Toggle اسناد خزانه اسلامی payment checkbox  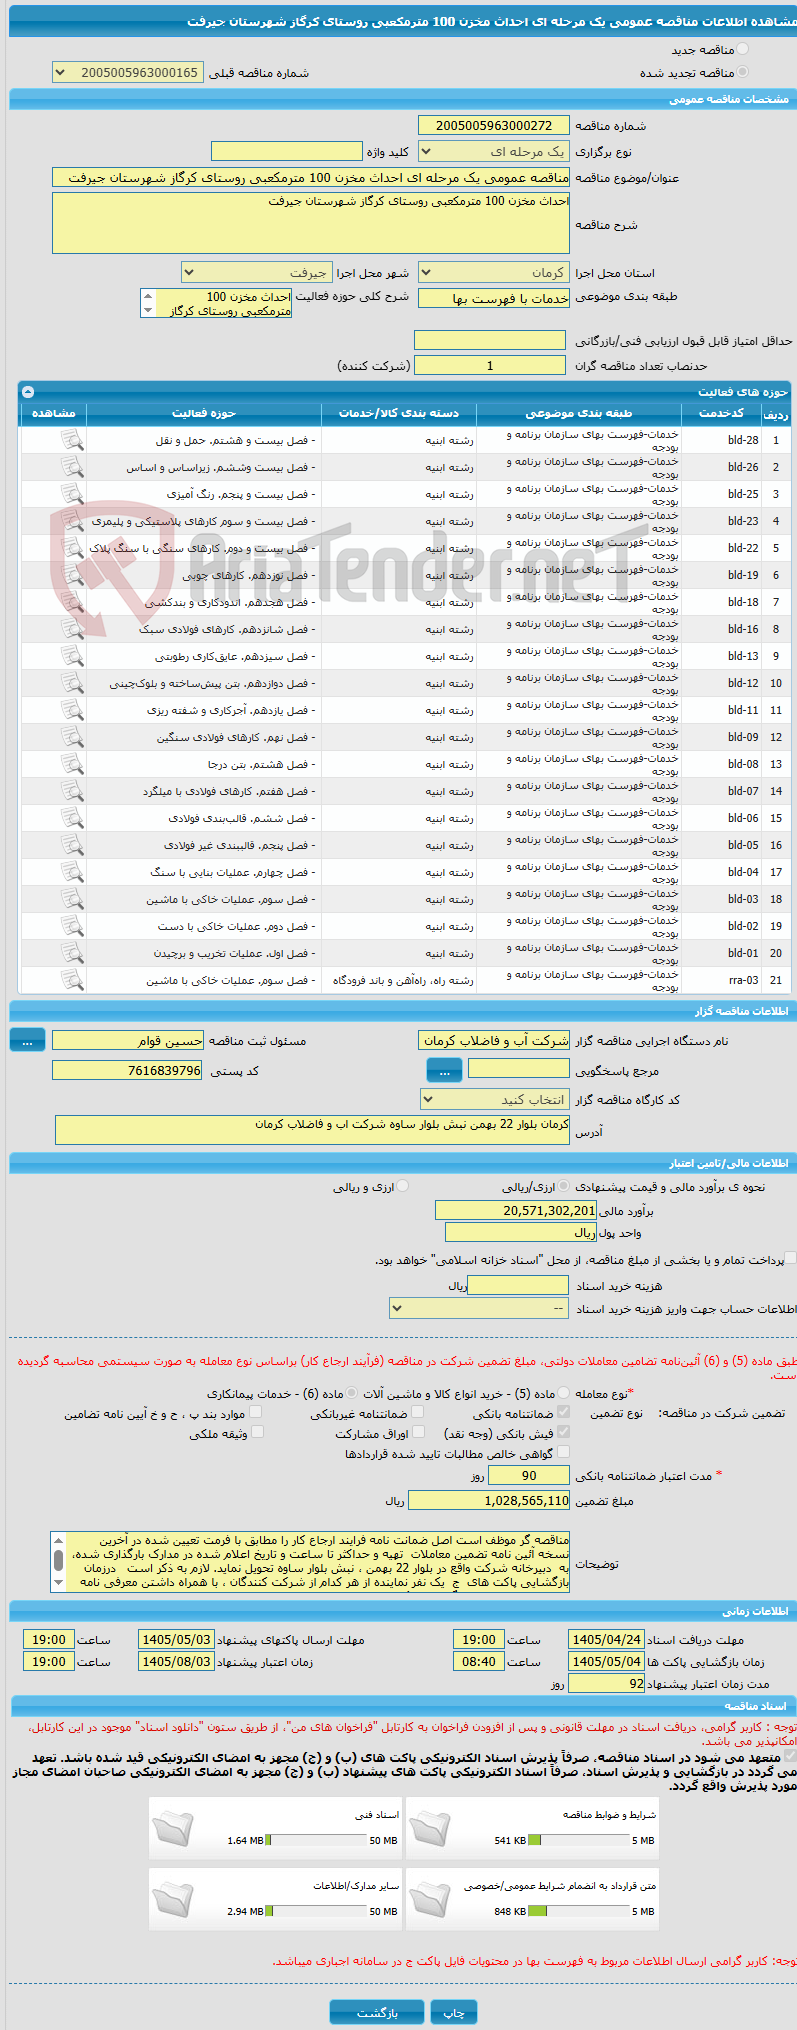(x=791, y=1258)
